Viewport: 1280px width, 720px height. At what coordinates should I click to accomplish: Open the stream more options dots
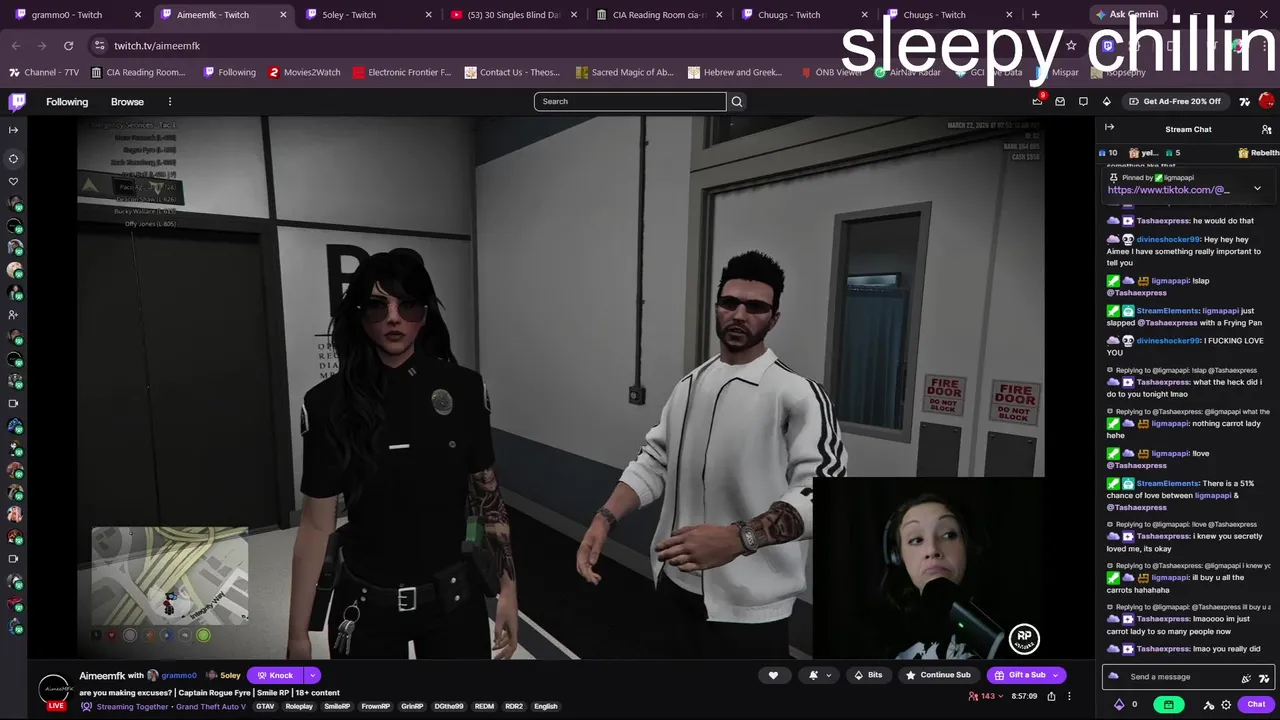pyautogui.click(x=1069, y=696)
